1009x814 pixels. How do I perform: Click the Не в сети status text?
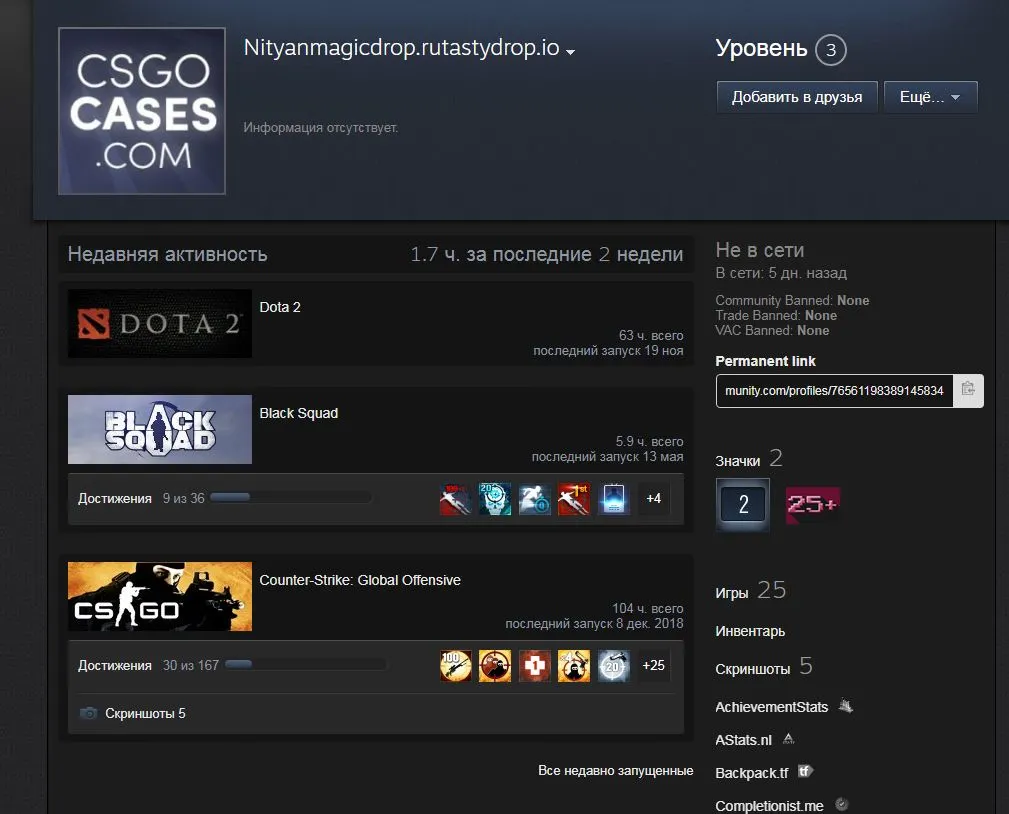tap(760, 250)
